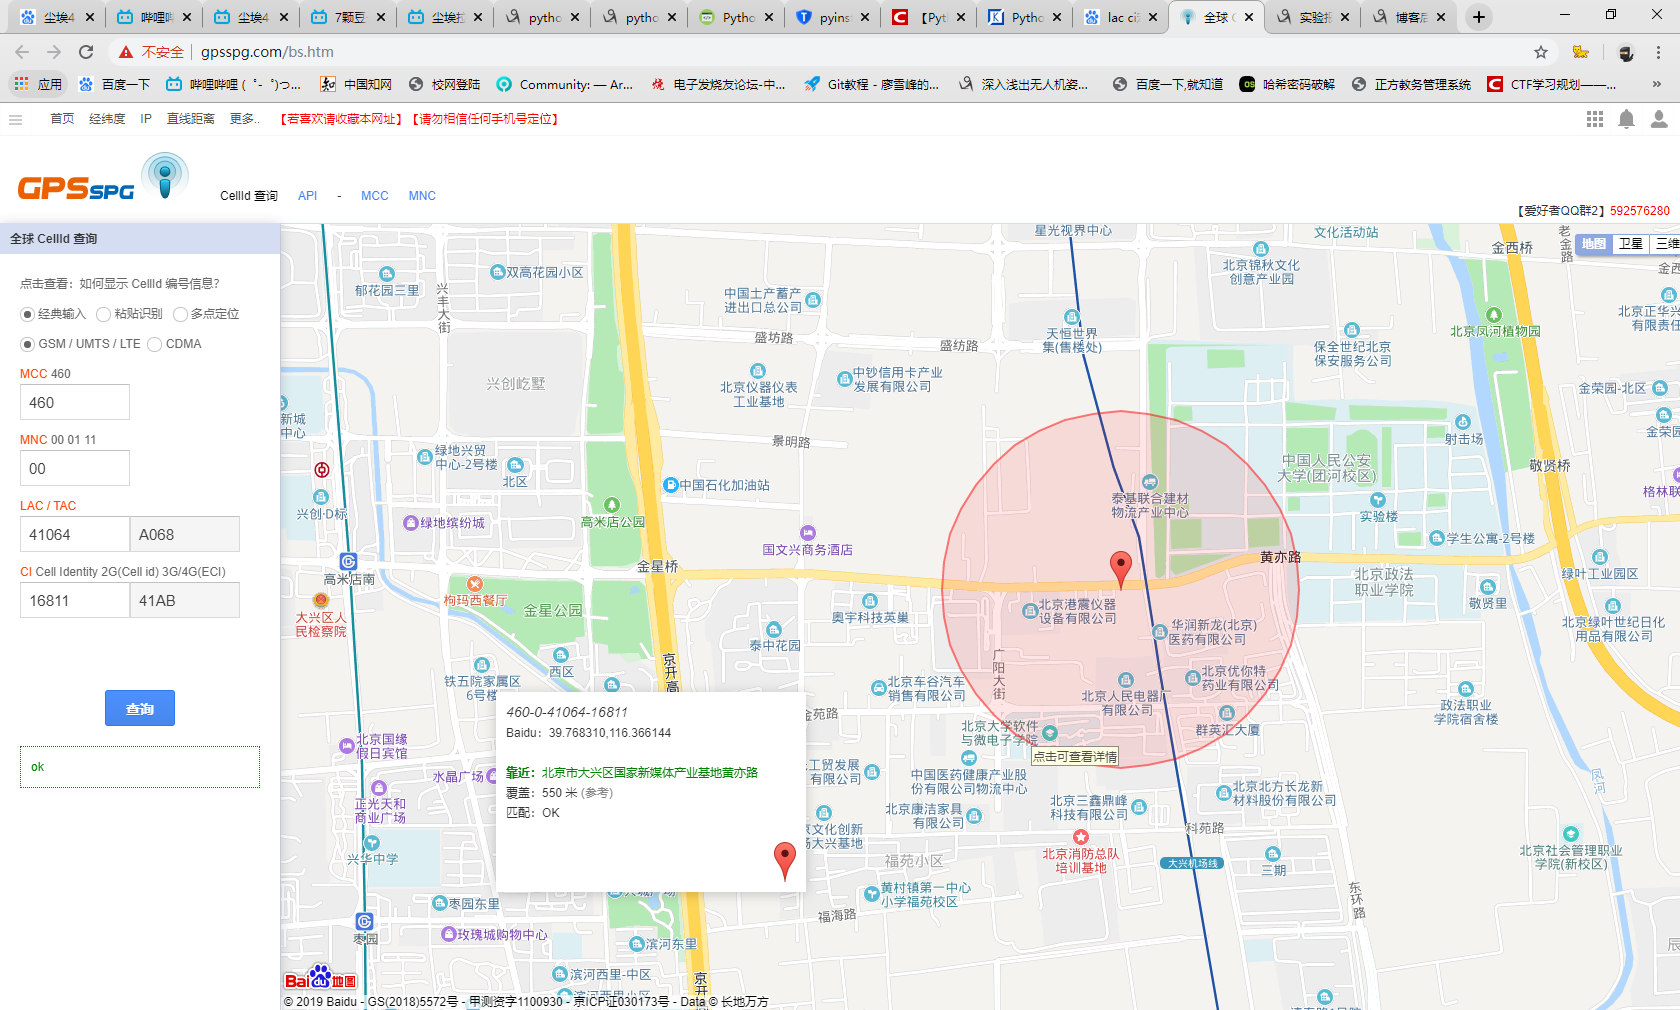Viewport: 1680px width, 1010px height.
Task: Click the 中国石化加油站 map marker
Action: [671, 485]
